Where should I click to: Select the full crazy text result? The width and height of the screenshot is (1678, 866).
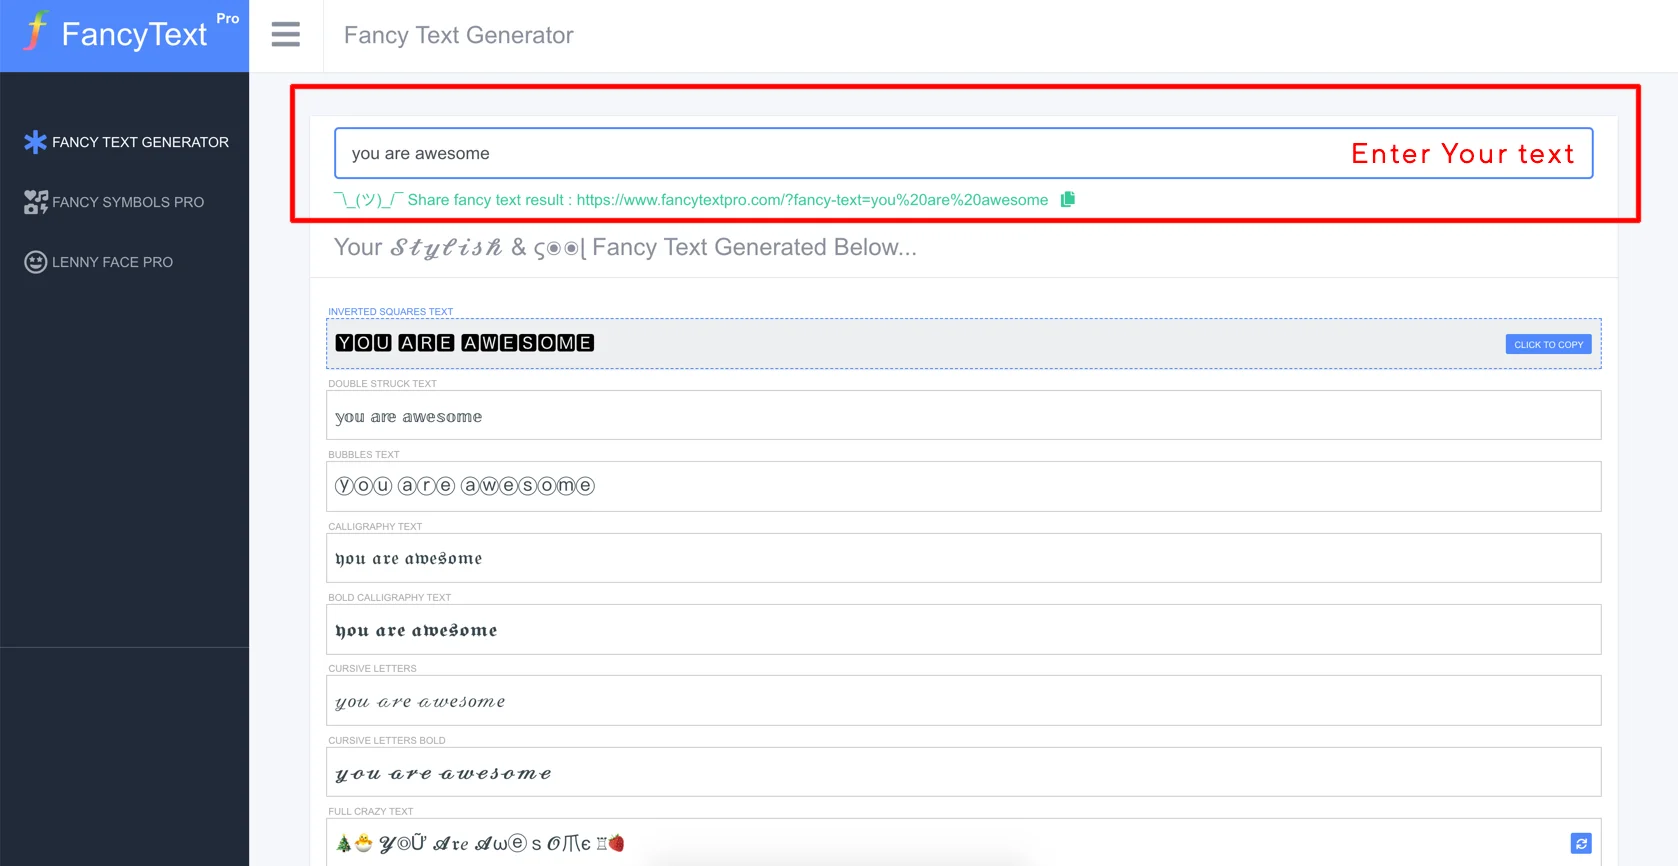[963, 843]
